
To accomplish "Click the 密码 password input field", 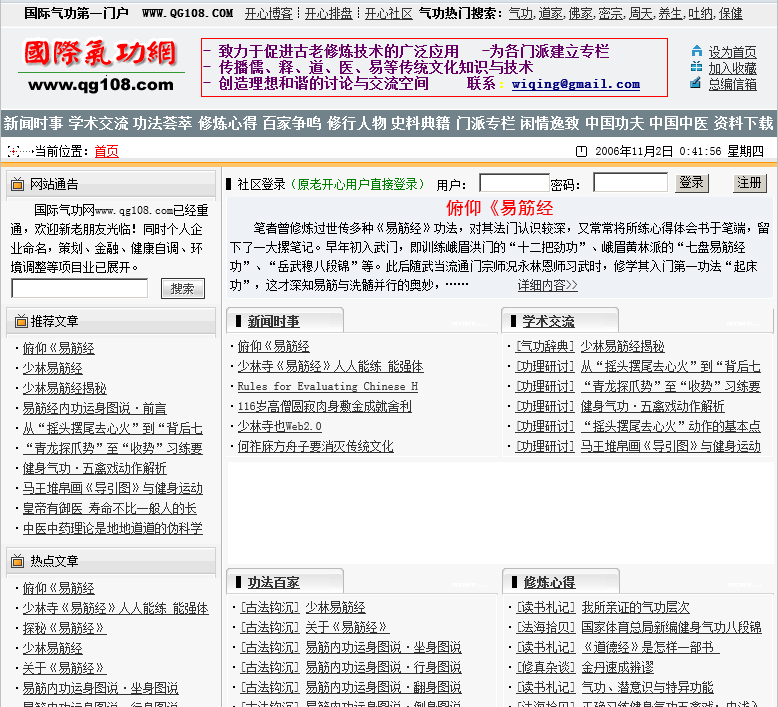I will coord(630,183).
